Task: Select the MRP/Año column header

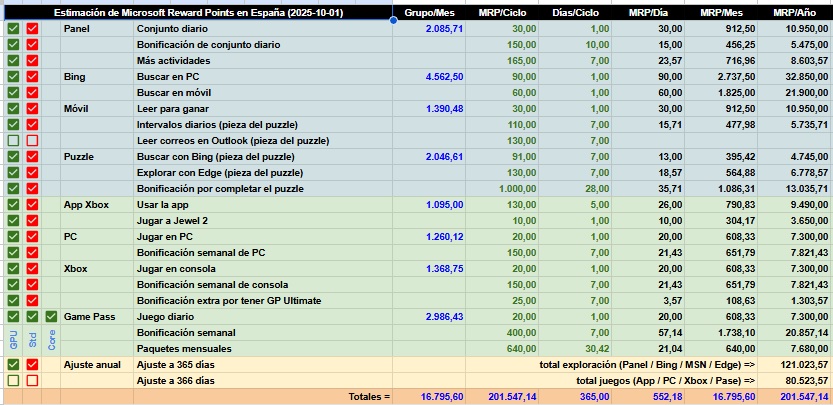Action: [795, 13]
